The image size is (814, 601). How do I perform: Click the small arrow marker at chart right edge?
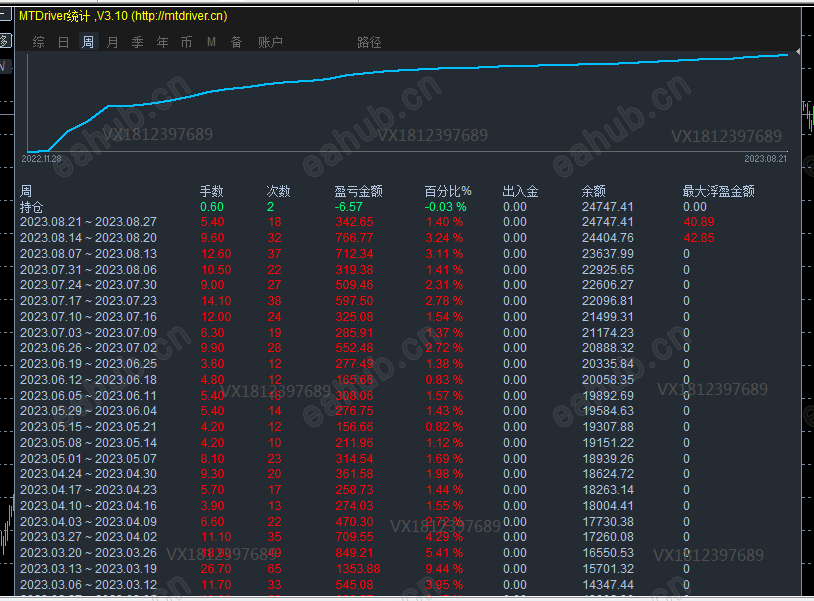point(798,52)
